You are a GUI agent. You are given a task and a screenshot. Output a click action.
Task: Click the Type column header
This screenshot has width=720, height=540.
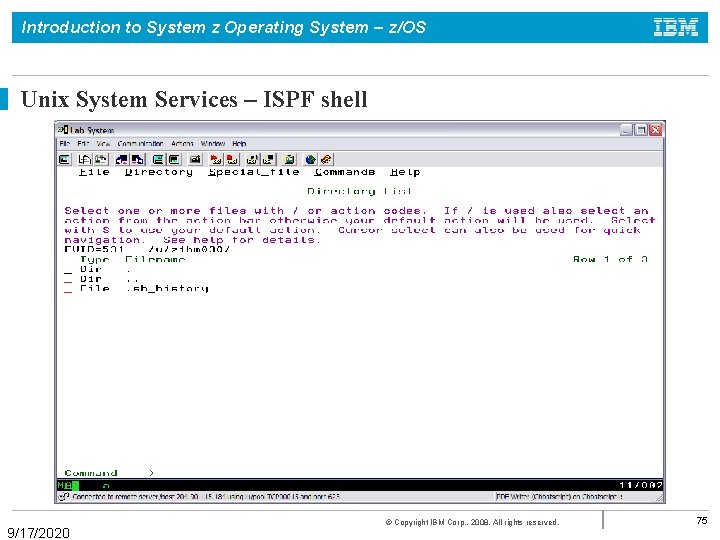[94, 259]
